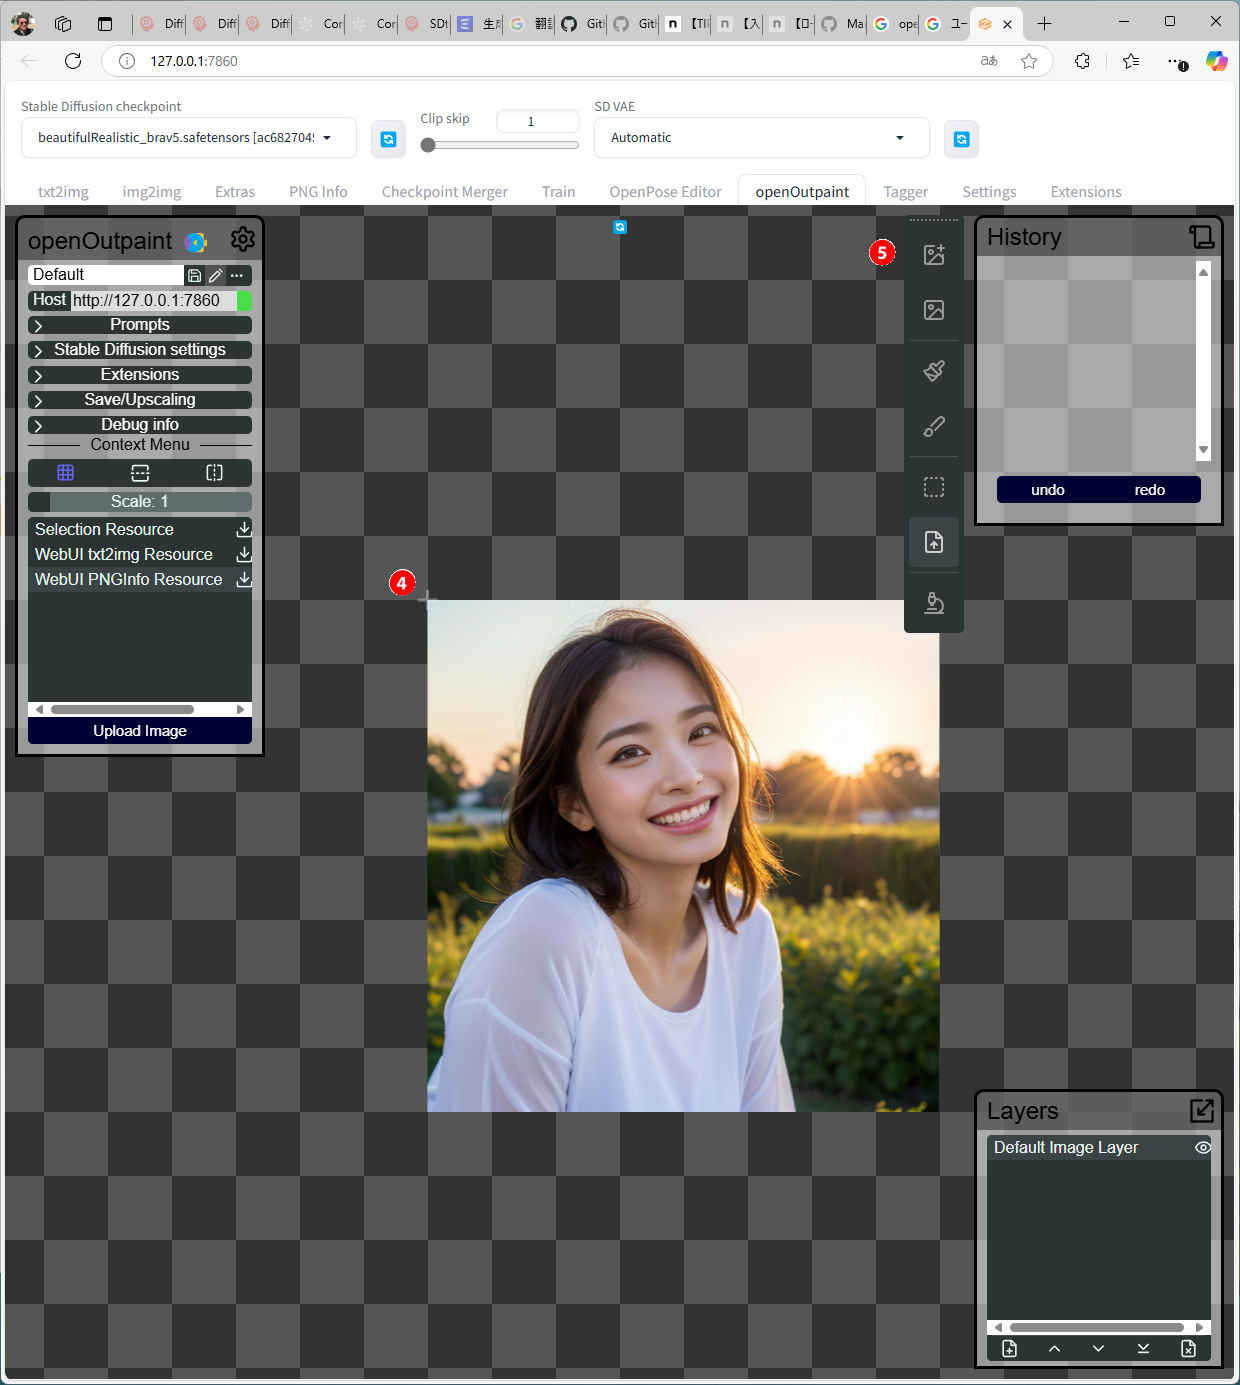
Task: Toggle the vertical mirror icon in Context Menu
Action: click(x=214, y=472)
